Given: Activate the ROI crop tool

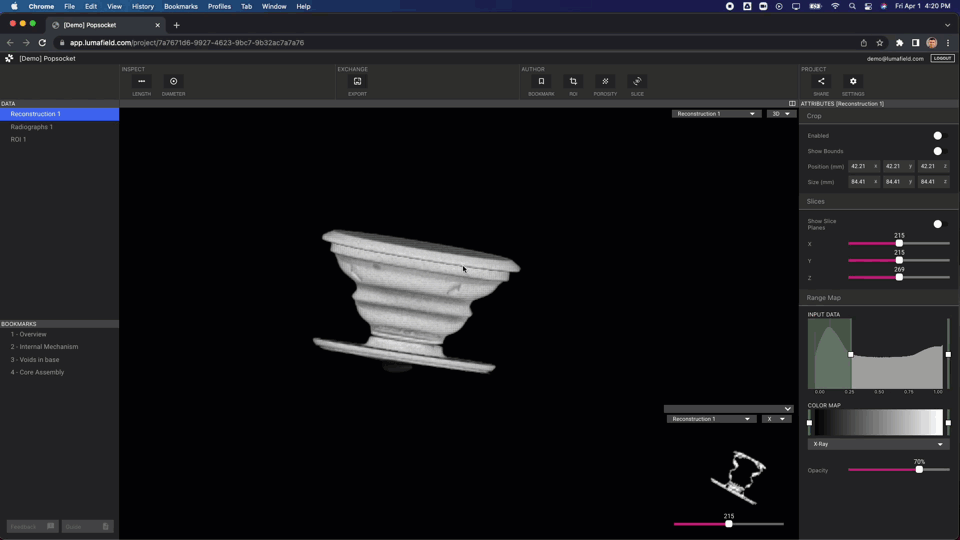Looking at the screenshot, I should point(573,82).
